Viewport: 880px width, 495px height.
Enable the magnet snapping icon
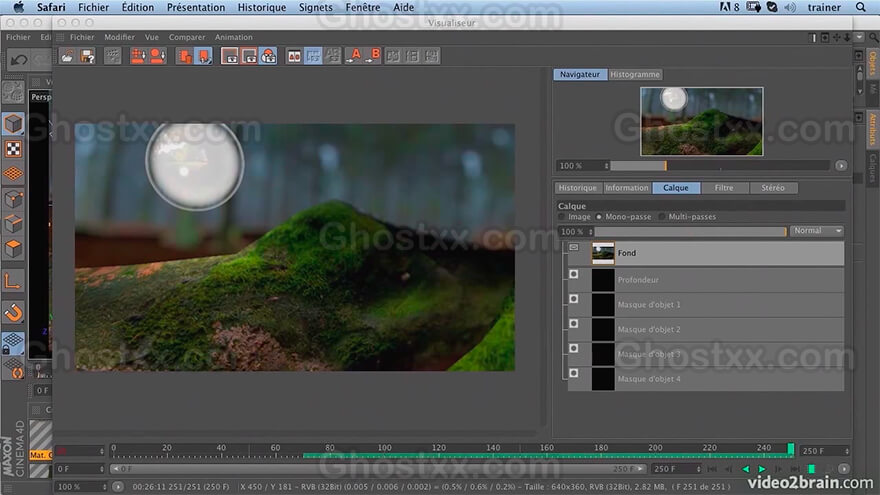point(13,312)
